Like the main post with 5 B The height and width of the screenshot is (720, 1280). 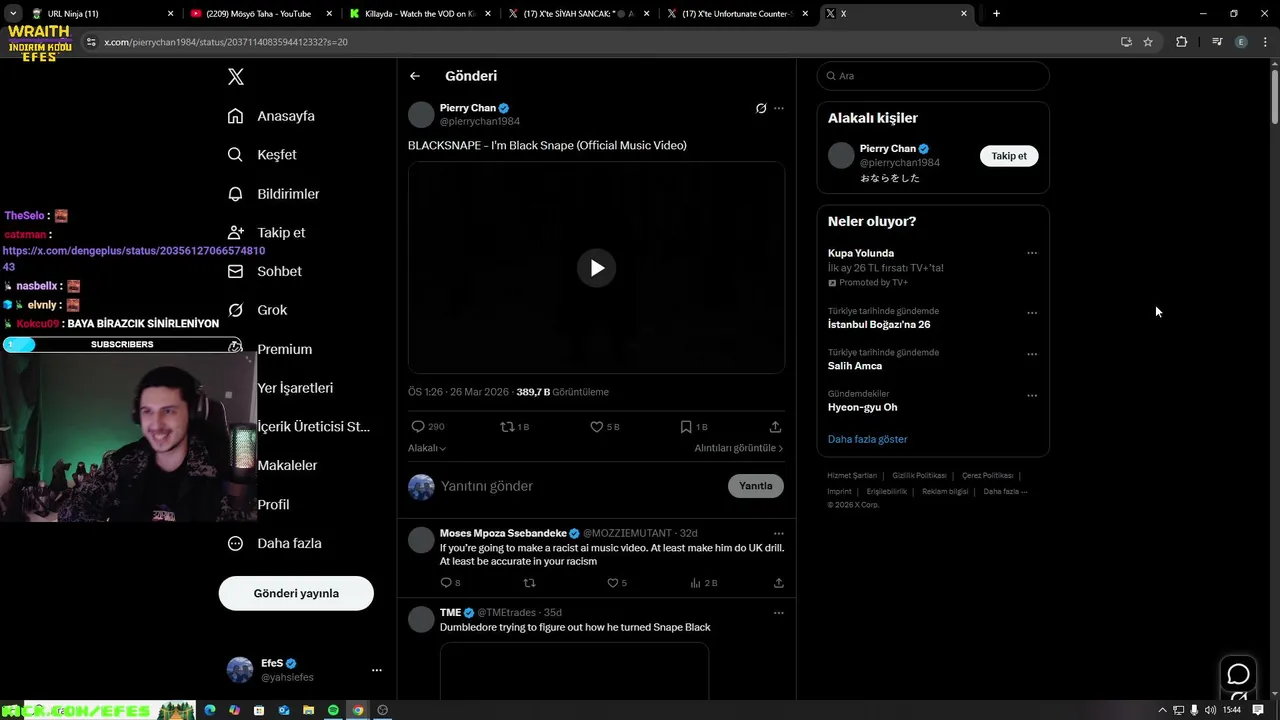(604, 427)
